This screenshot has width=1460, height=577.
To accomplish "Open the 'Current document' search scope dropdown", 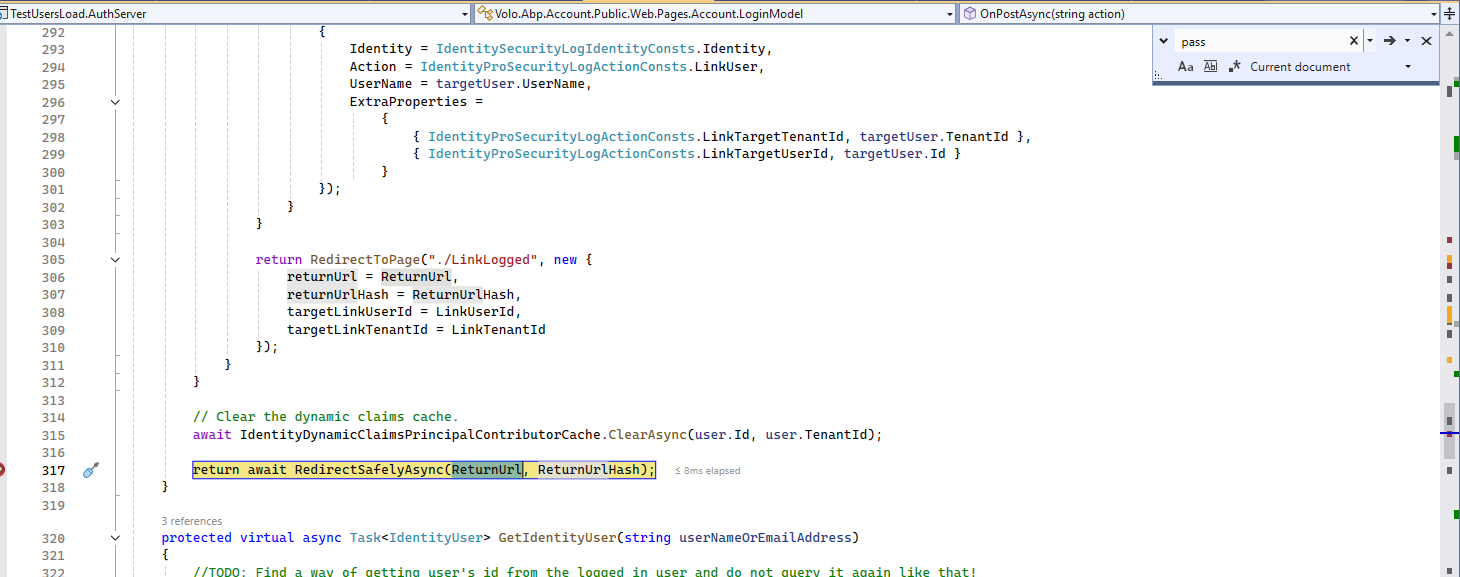I will [x=1408, y=67].
